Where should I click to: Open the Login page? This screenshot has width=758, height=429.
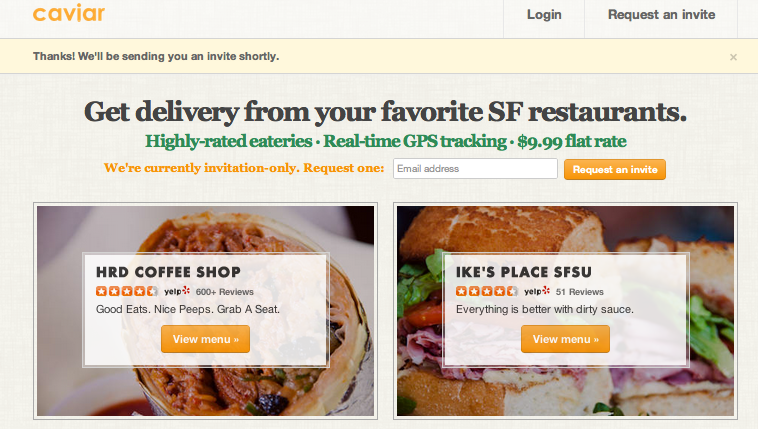(x=544, y=15)
